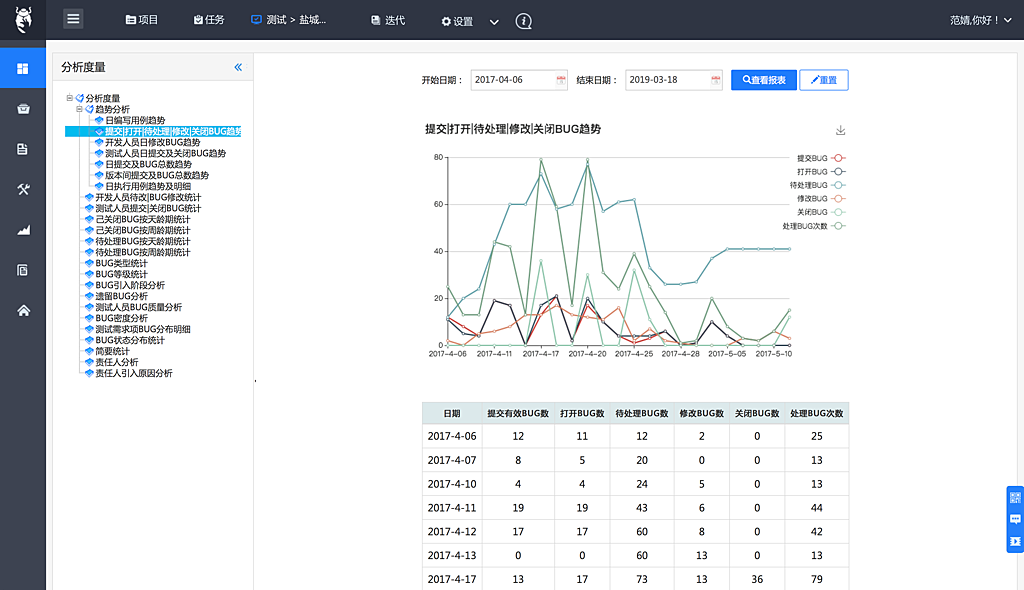The height and width of the screenshot is (590, 1024).
Task: Toggle 关闭BUG legend series
Action: pyautogui.click(x=821, y=212)
